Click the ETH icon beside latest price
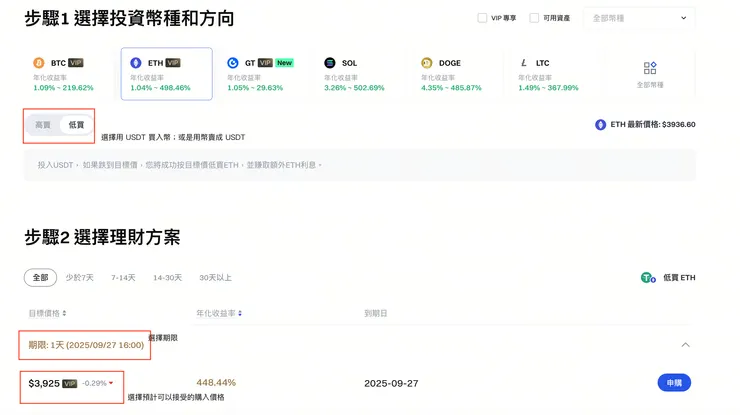This screenshot has width=740, height=415. click(600, 125)
